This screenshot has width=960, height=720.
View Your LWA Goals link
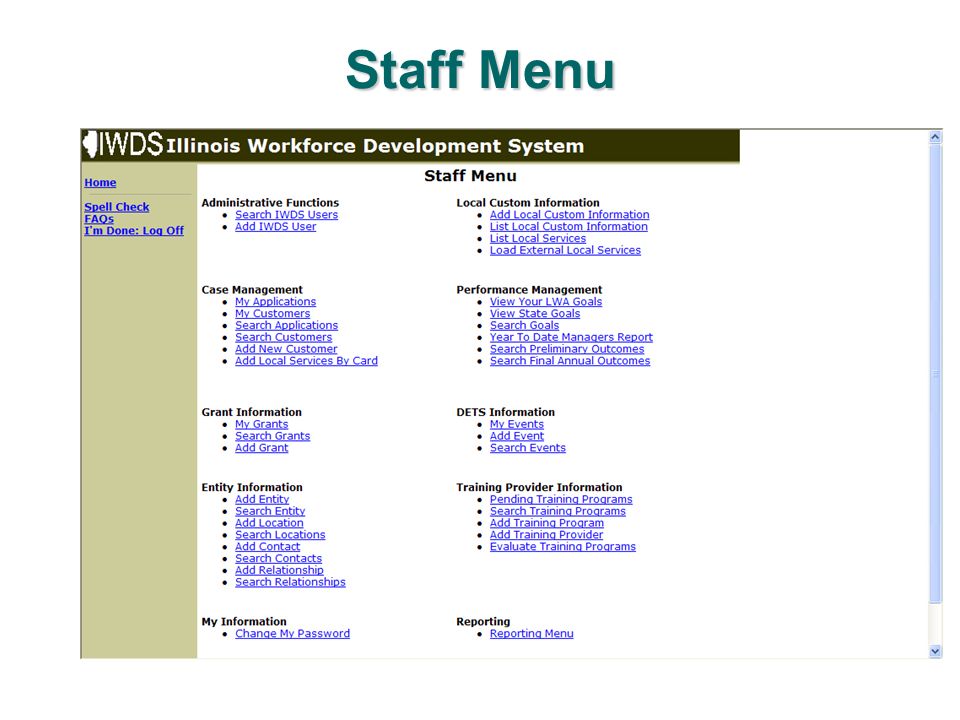pyautogui.click(x=546, y=302)
